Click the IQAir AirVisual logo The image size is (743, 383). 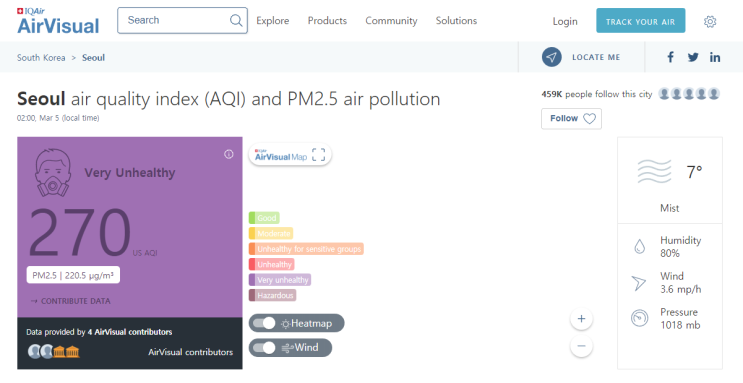tap(58, 21)
